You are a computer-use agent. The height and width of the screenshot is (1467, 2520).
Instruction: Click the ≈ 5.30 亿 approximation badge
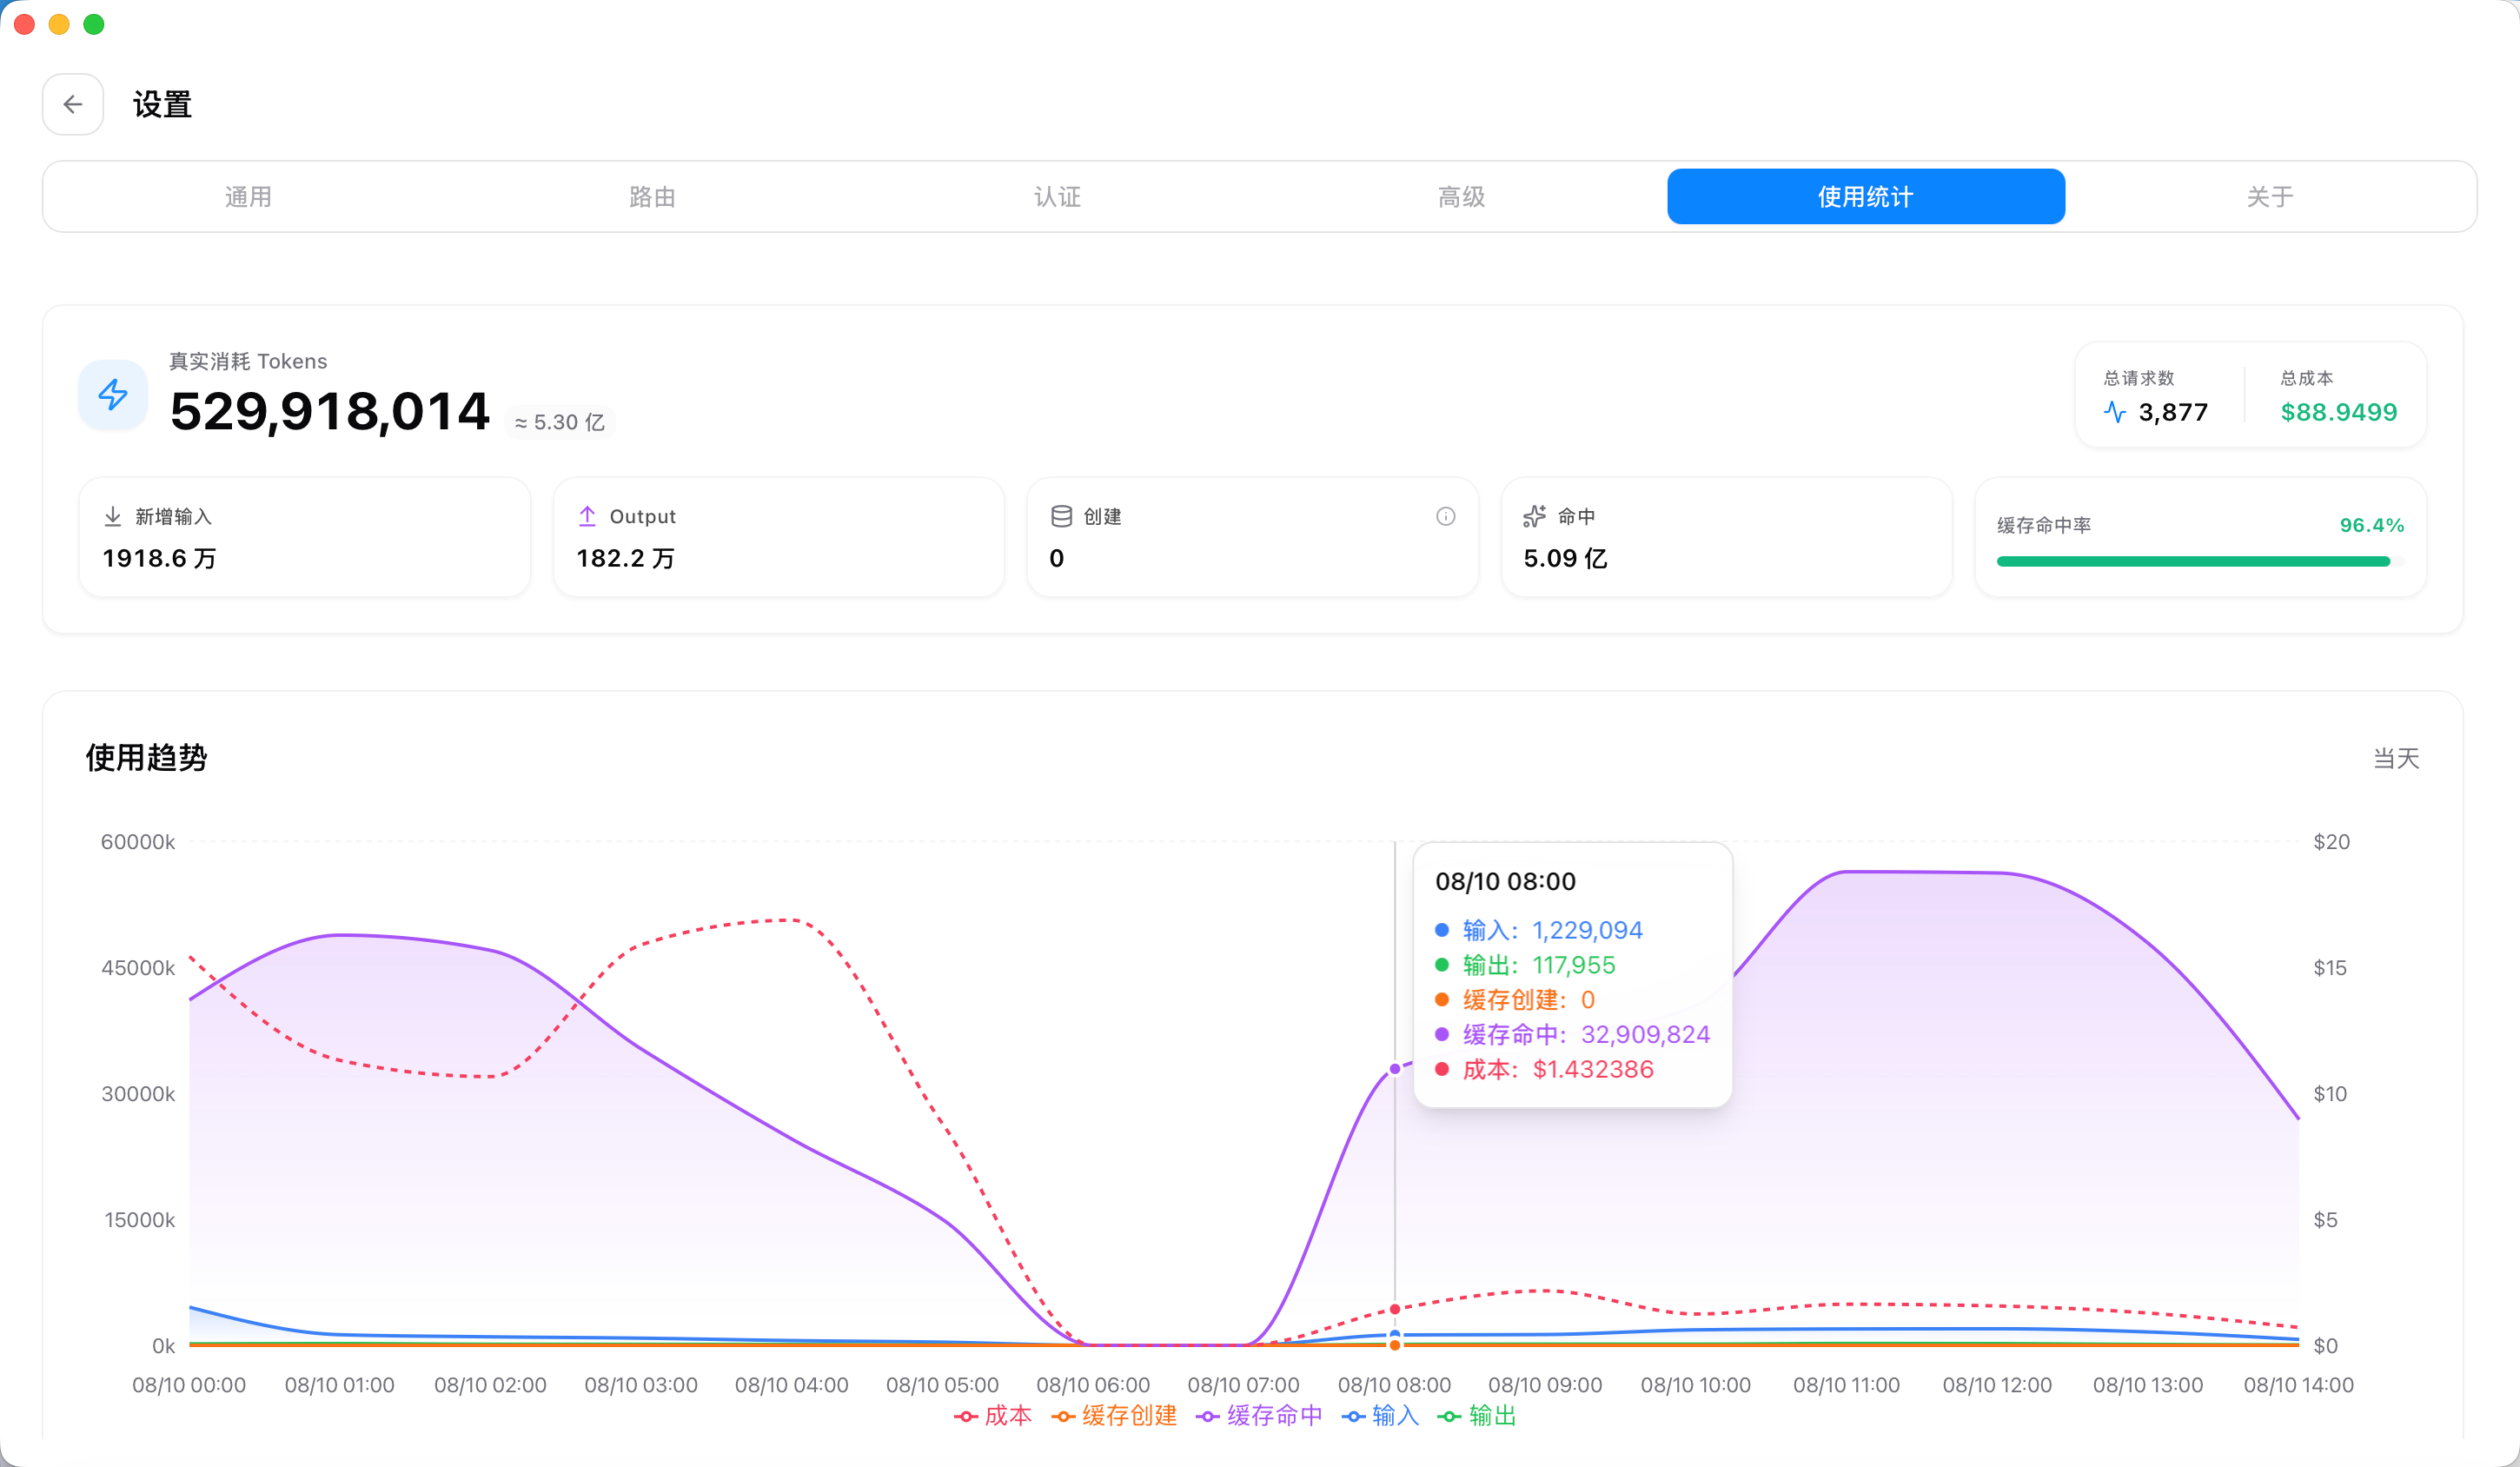[560, 423]
